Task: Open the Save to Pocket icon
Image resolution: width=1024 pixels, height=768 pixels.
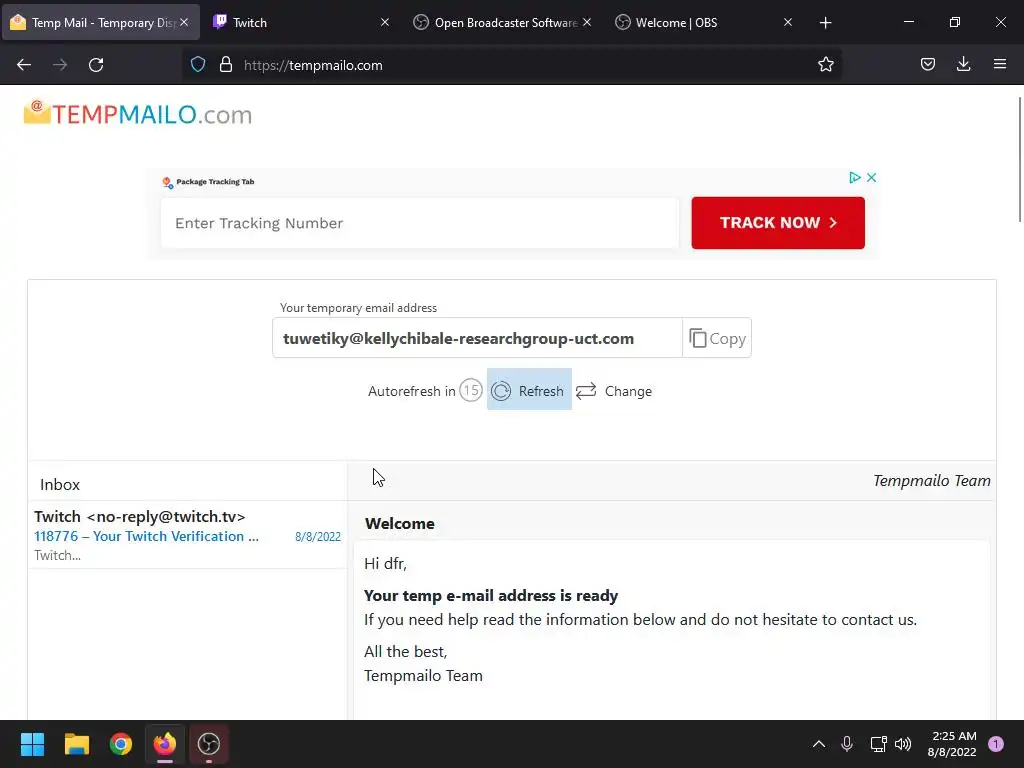Action: (x=927, y=64)
